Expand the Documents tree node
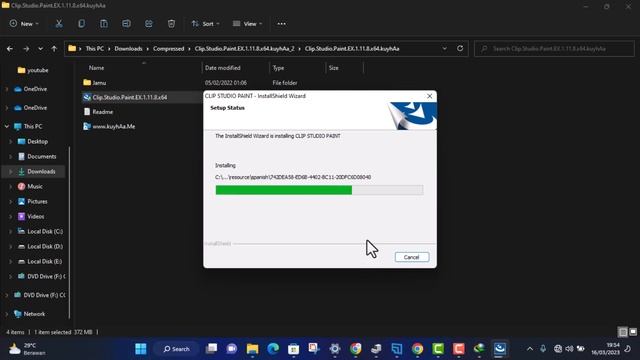The height and width of the screenshot is (360, 640). 11,156
